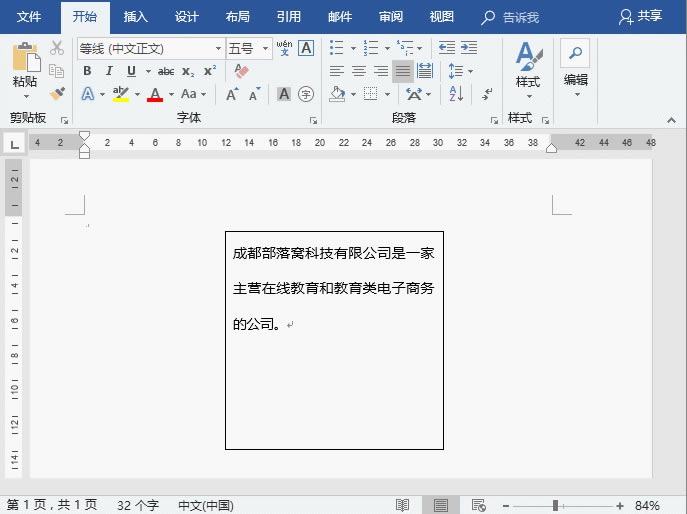
Task: Toggle subscript formatting
Action: (x=188, y=71)
